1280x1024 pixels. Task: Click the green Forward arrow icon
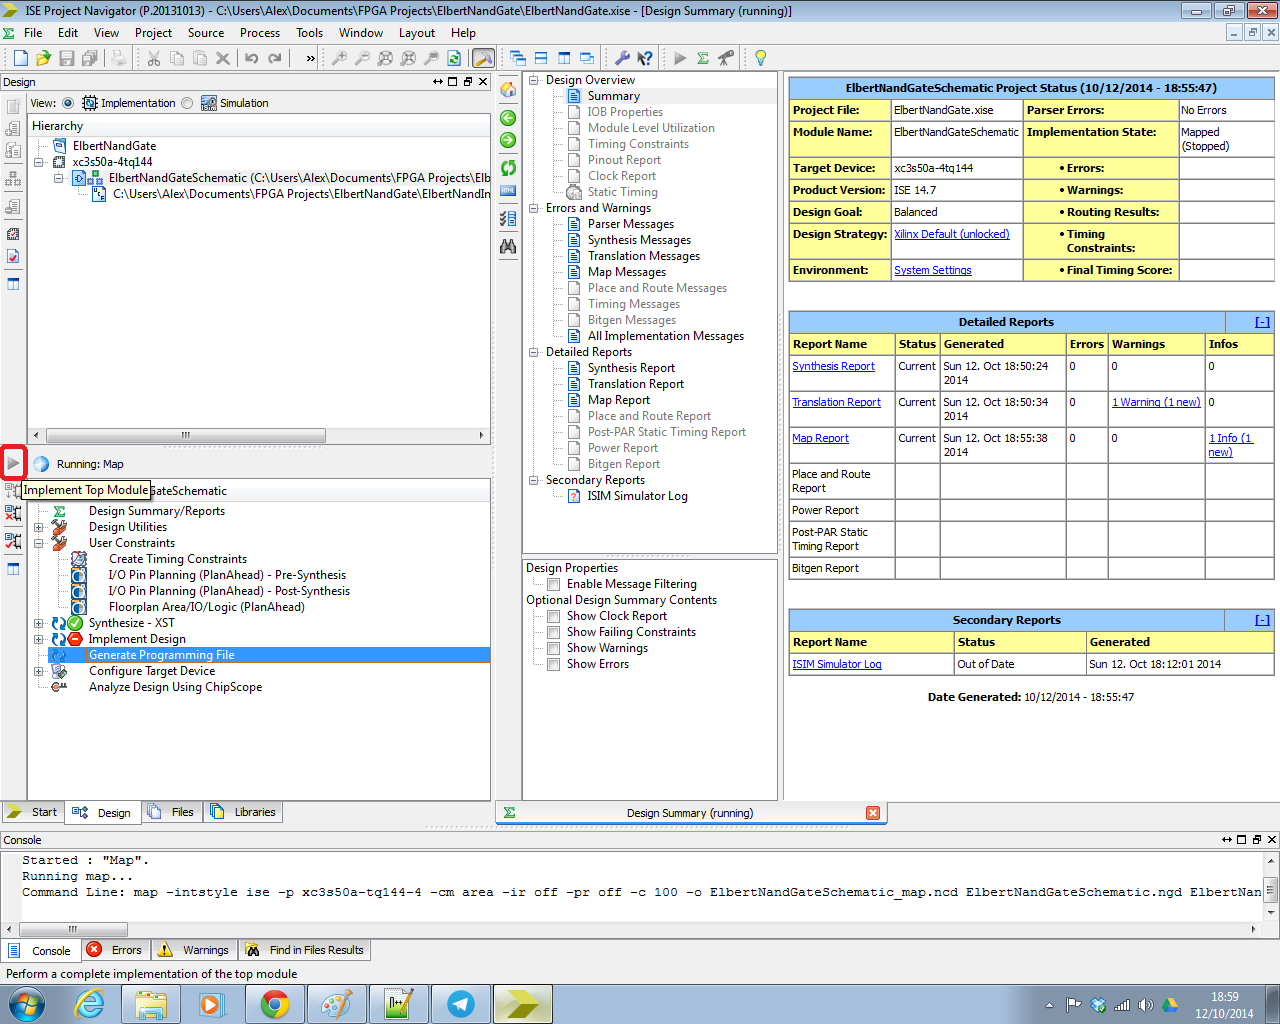tap(508, 140)
